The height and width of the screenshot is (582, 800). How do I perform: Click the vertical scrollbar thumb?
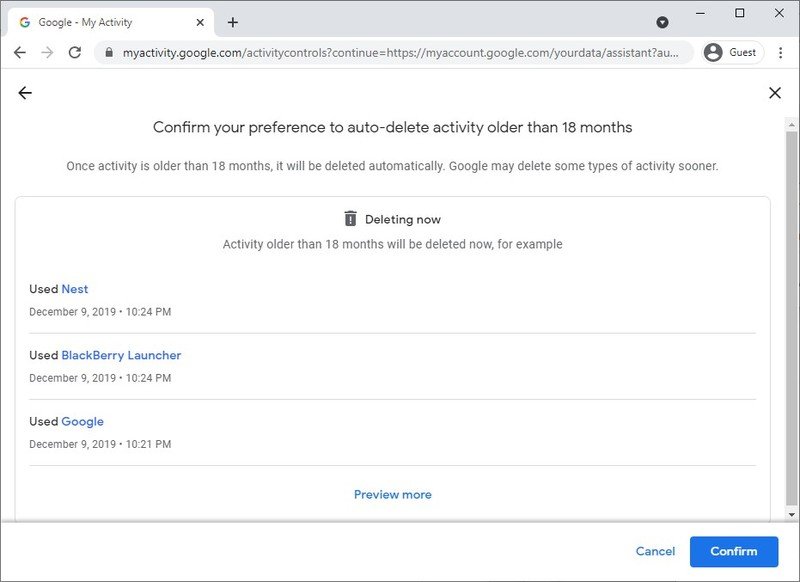coord(792,317)
